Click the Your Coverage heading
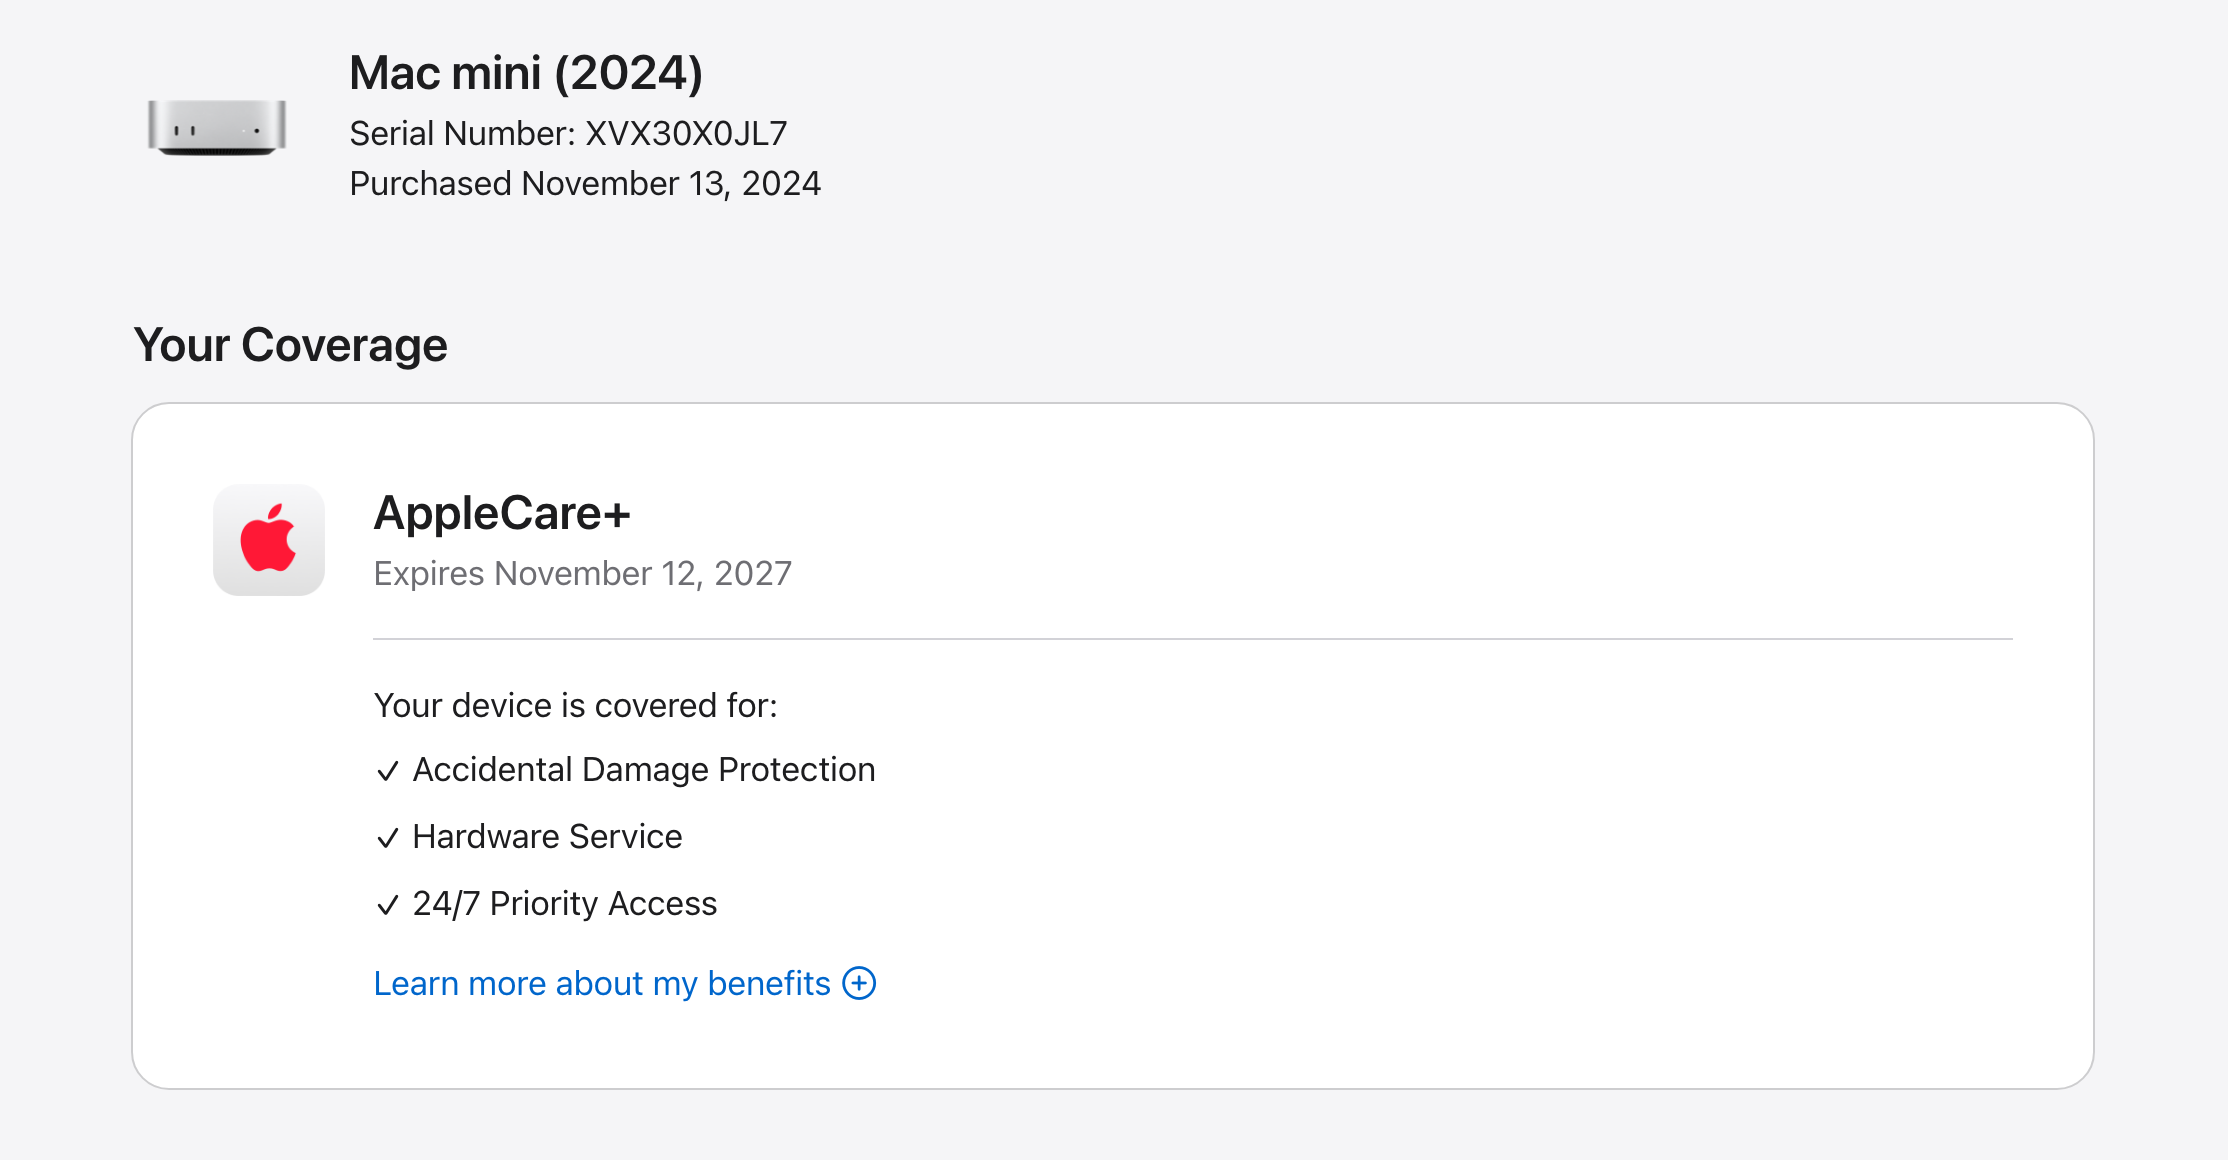This screenshot has width=2228, height=1160. pos(290,345)
